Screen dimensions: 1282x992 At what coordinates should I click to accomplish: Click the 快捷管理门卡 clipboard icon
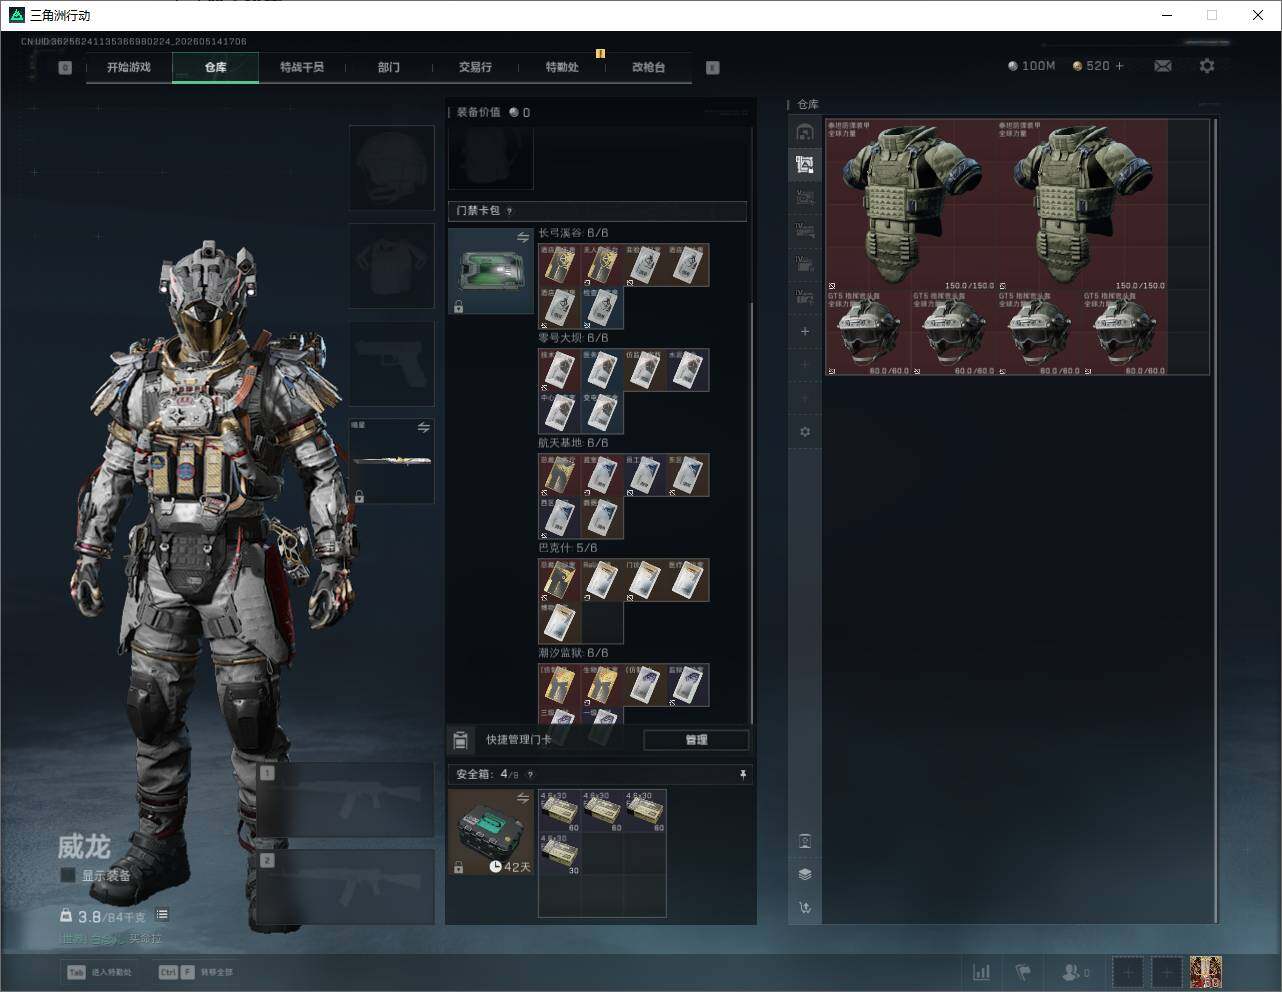[460, 740]
